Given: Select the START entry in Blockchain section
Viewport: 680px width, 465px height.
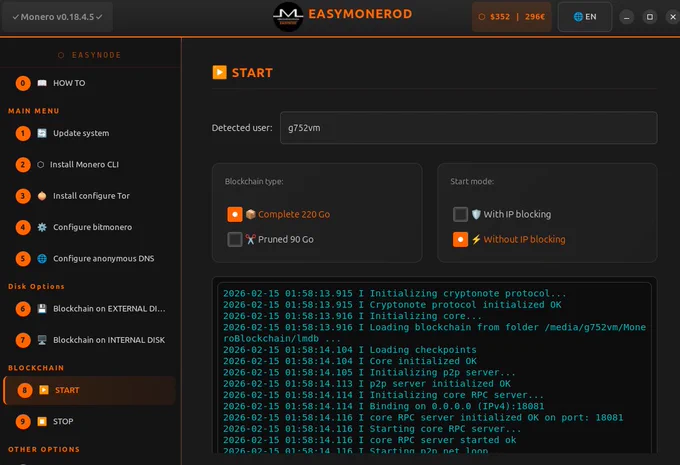Looking at the screenshot, I should pyautogui.click(x=90, y=390).
